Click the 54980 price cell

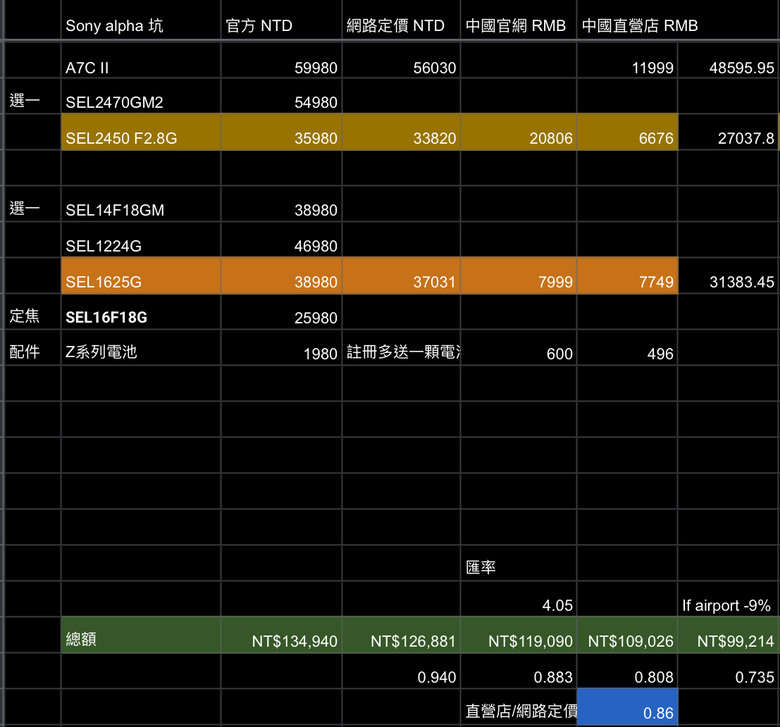coord(282,96)
